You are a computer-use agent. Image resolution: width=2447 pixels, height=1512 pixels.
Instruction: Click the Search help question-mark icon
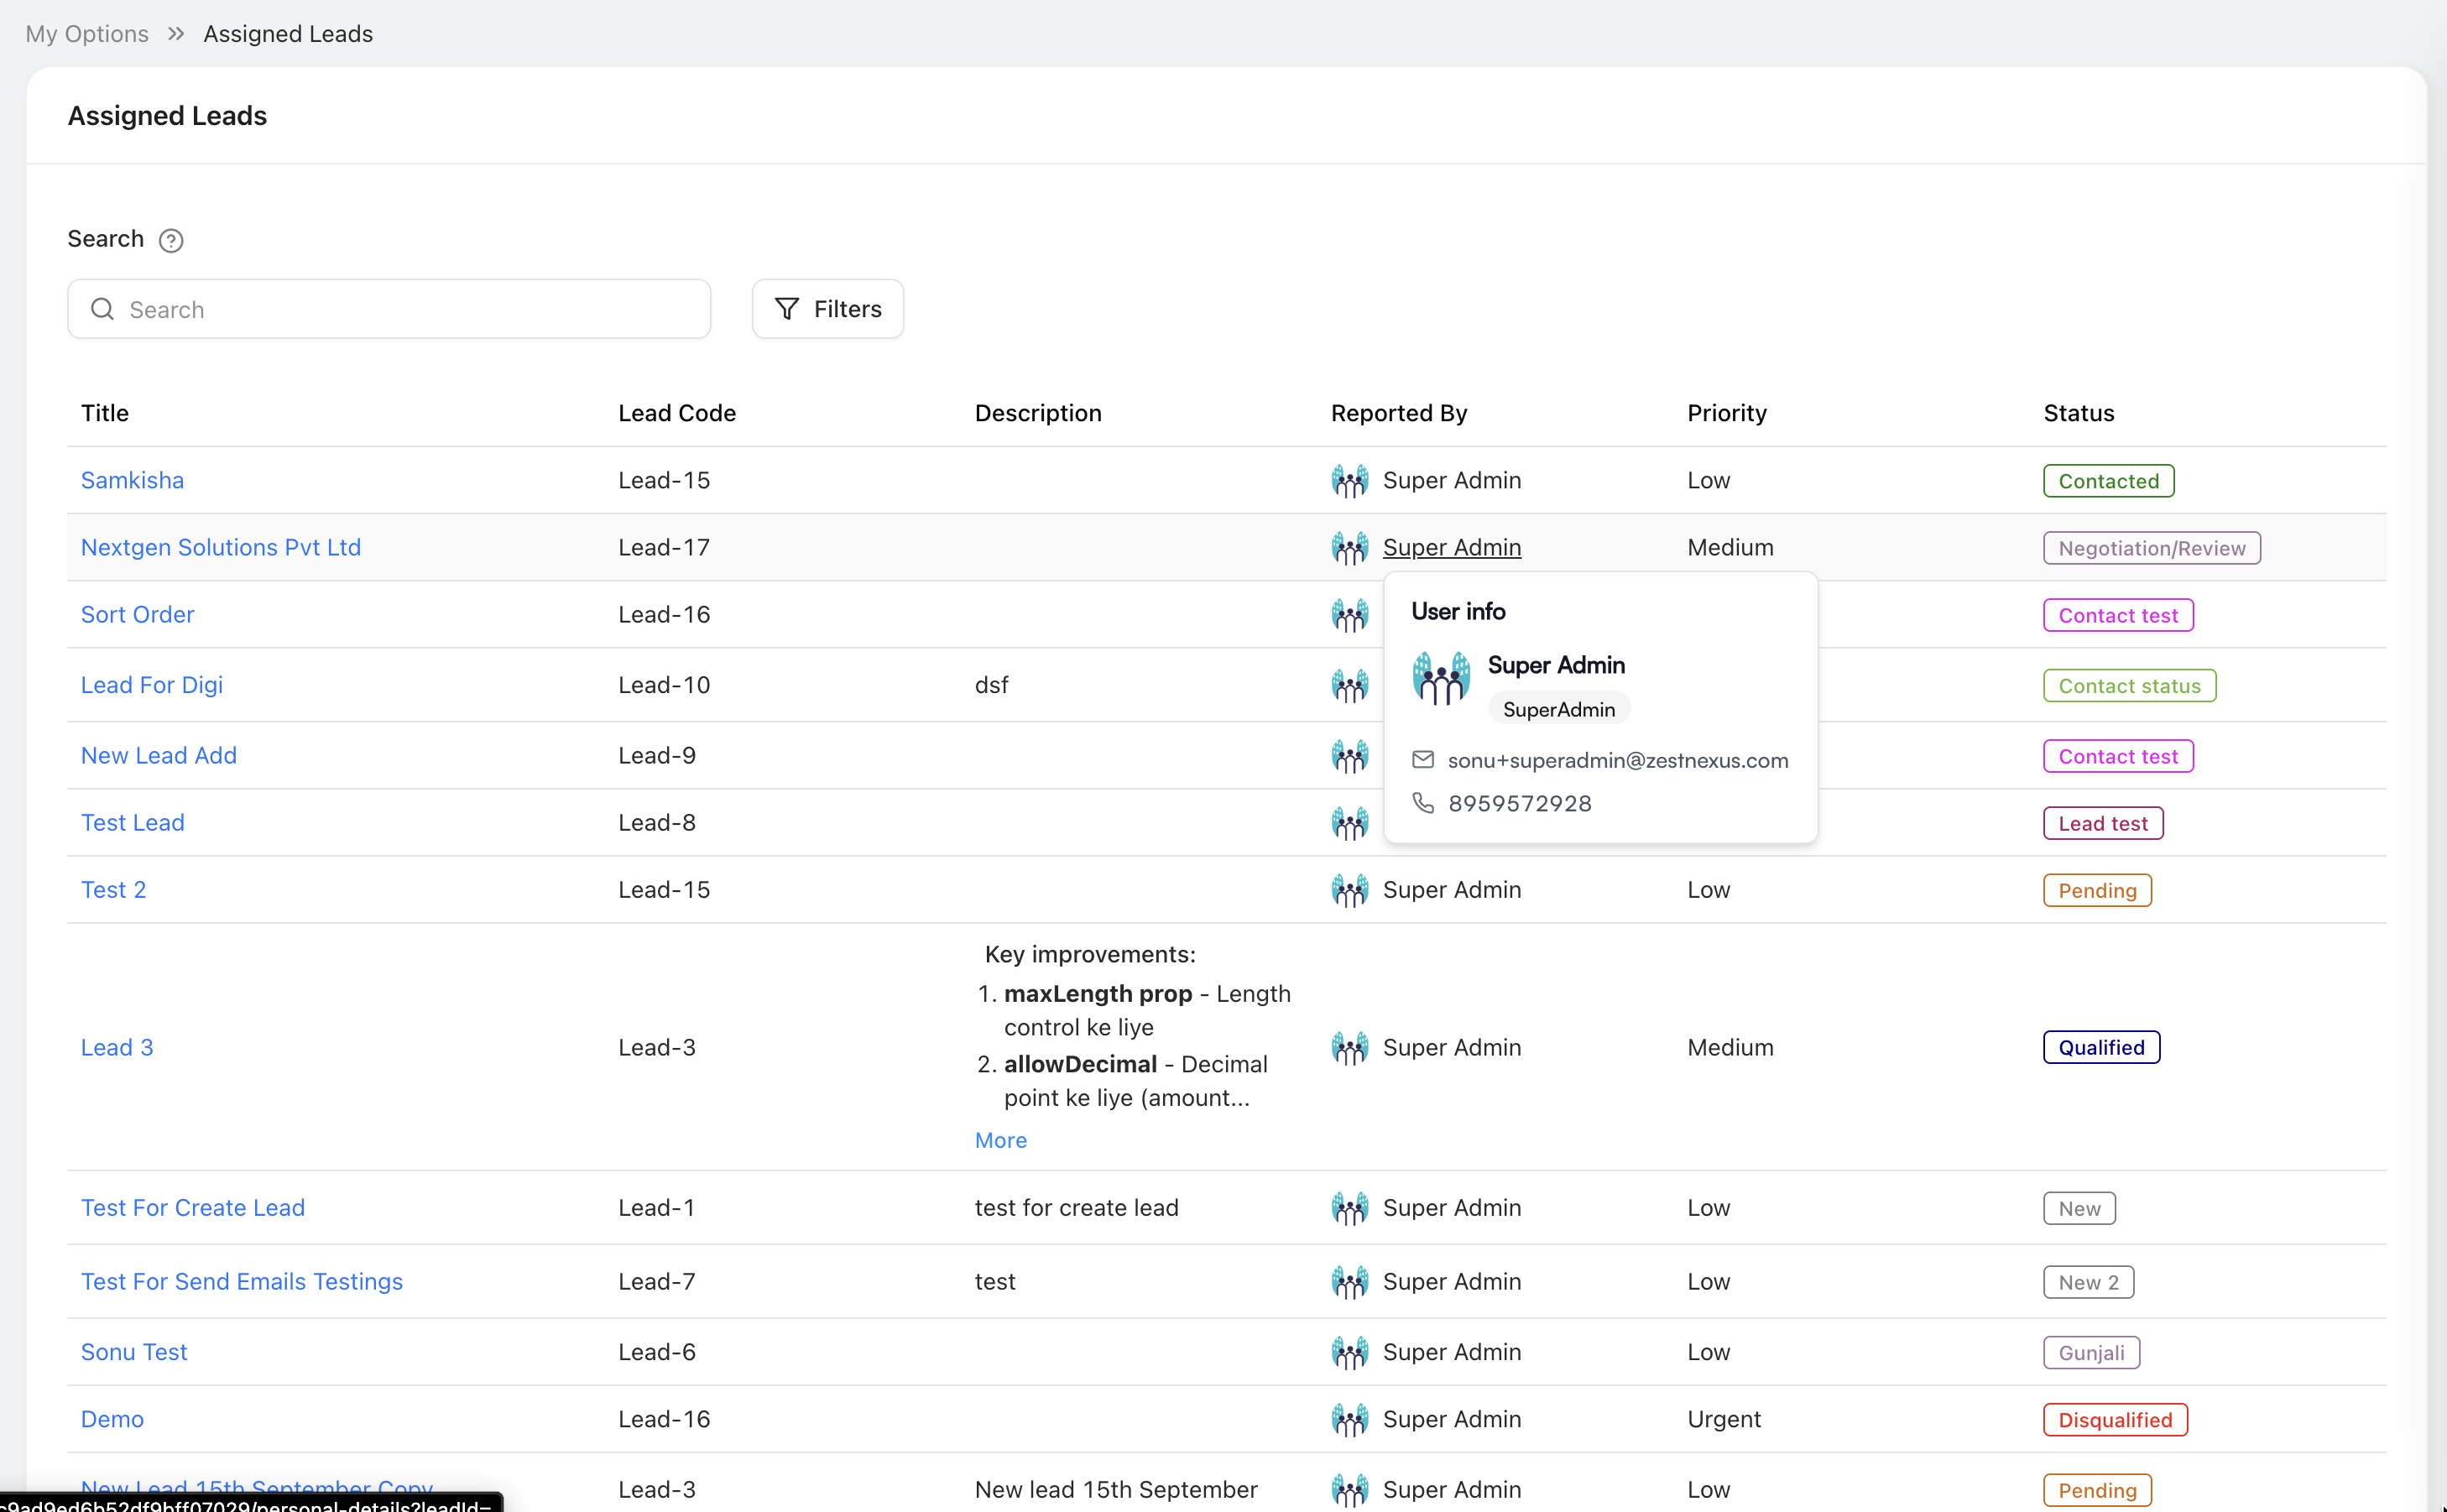[171, 240]
